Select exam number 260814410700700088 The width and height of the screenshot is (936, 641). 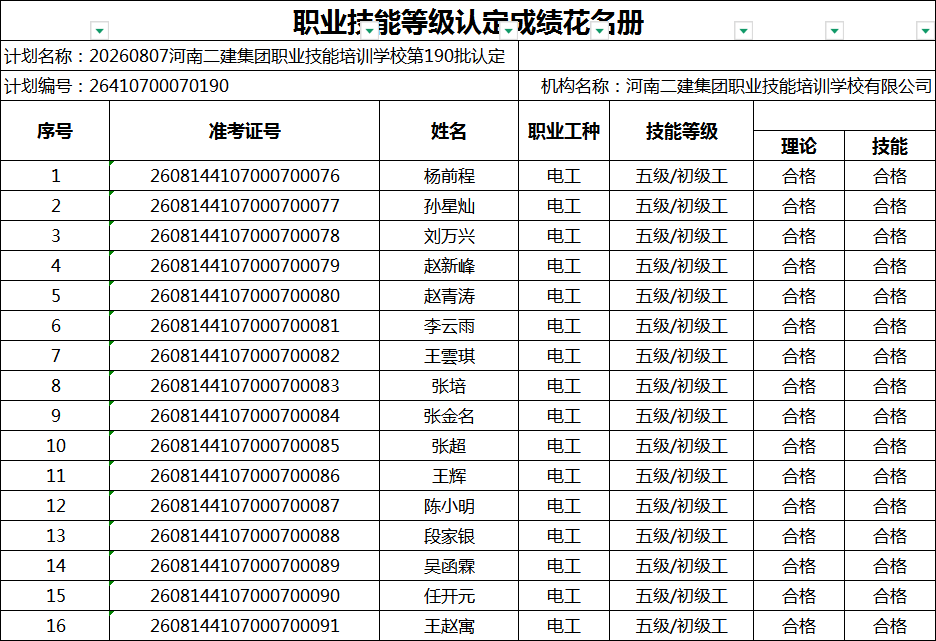click(x=245, y=536)
